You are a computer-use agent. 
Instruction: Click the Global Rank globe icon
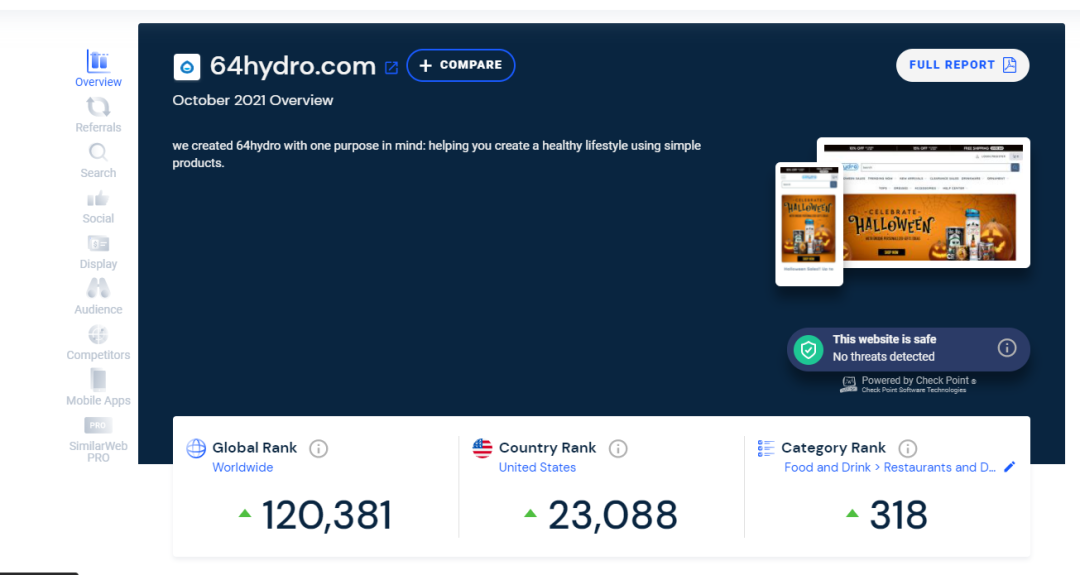(x=196, y=448)
